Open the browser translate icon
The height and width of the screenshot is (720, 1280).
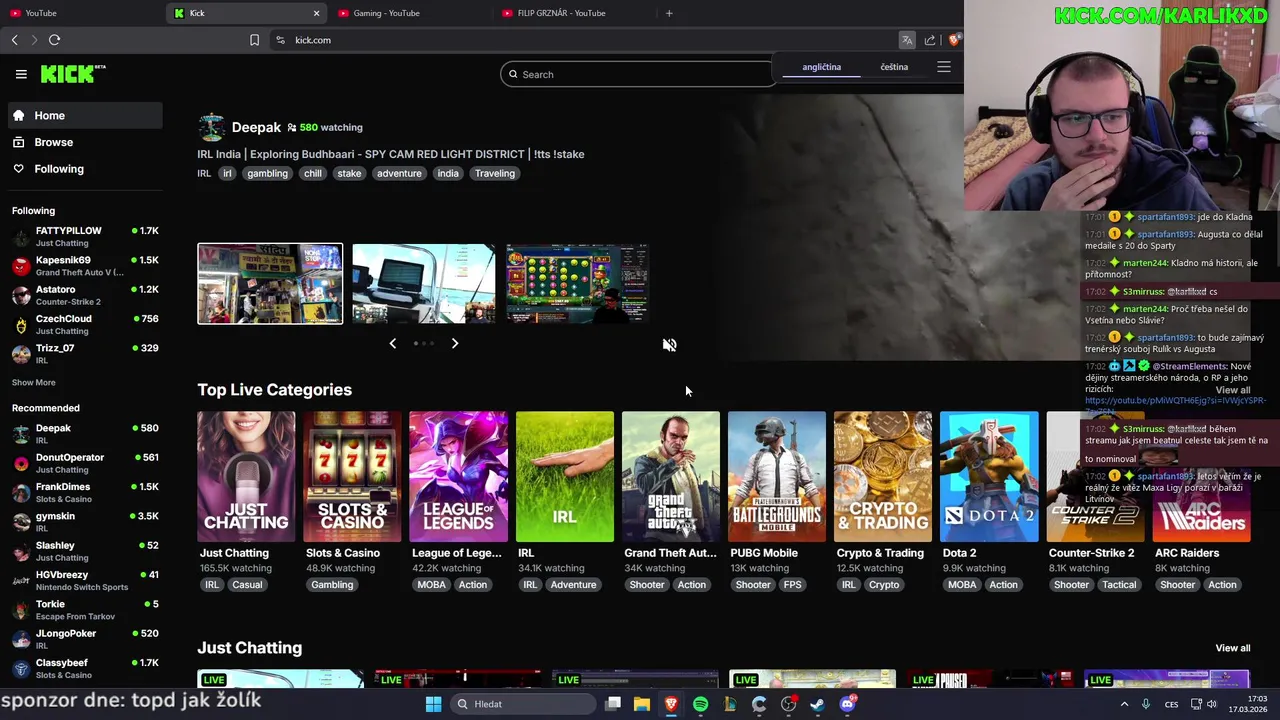[x=907, y=40]
